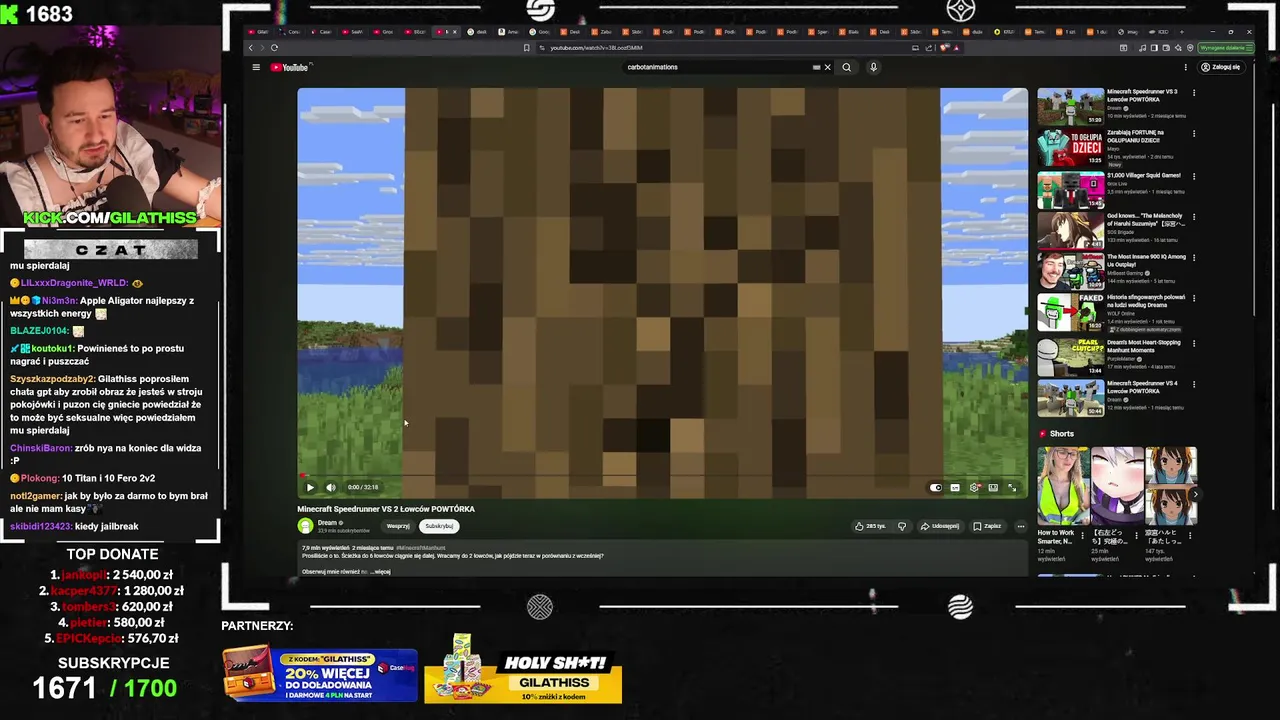Go back with the browser back arrow
Screen dimensions: 1280x720
(x=251, y=47)
